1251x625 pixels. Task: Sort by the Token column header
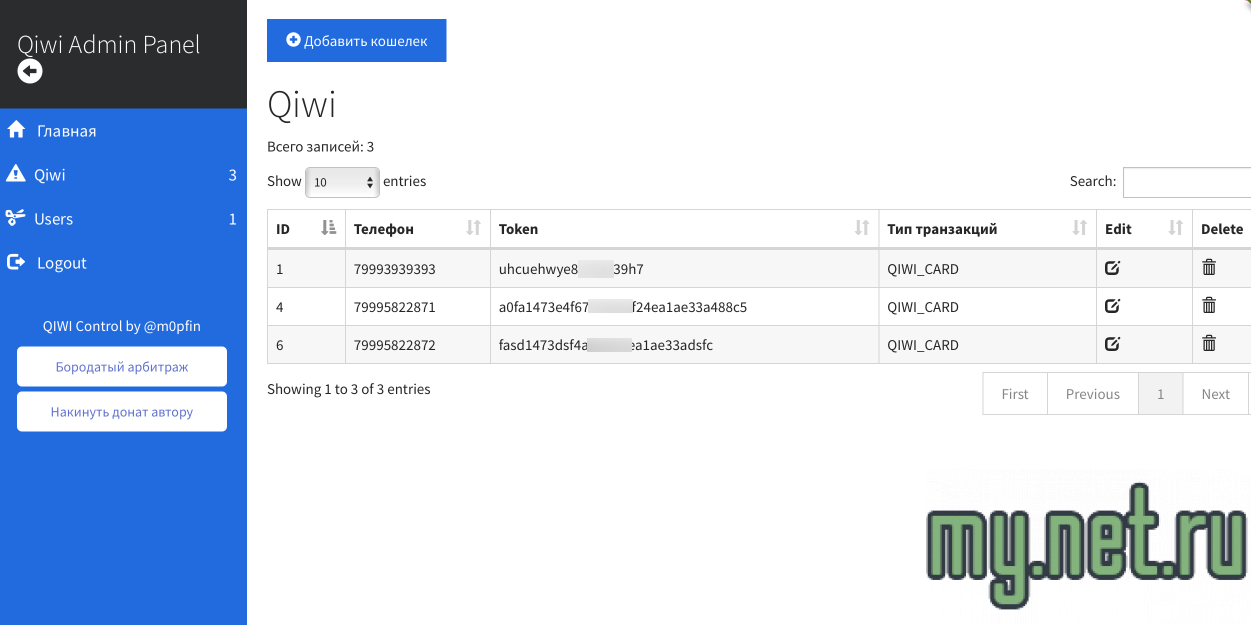[683, 229]
